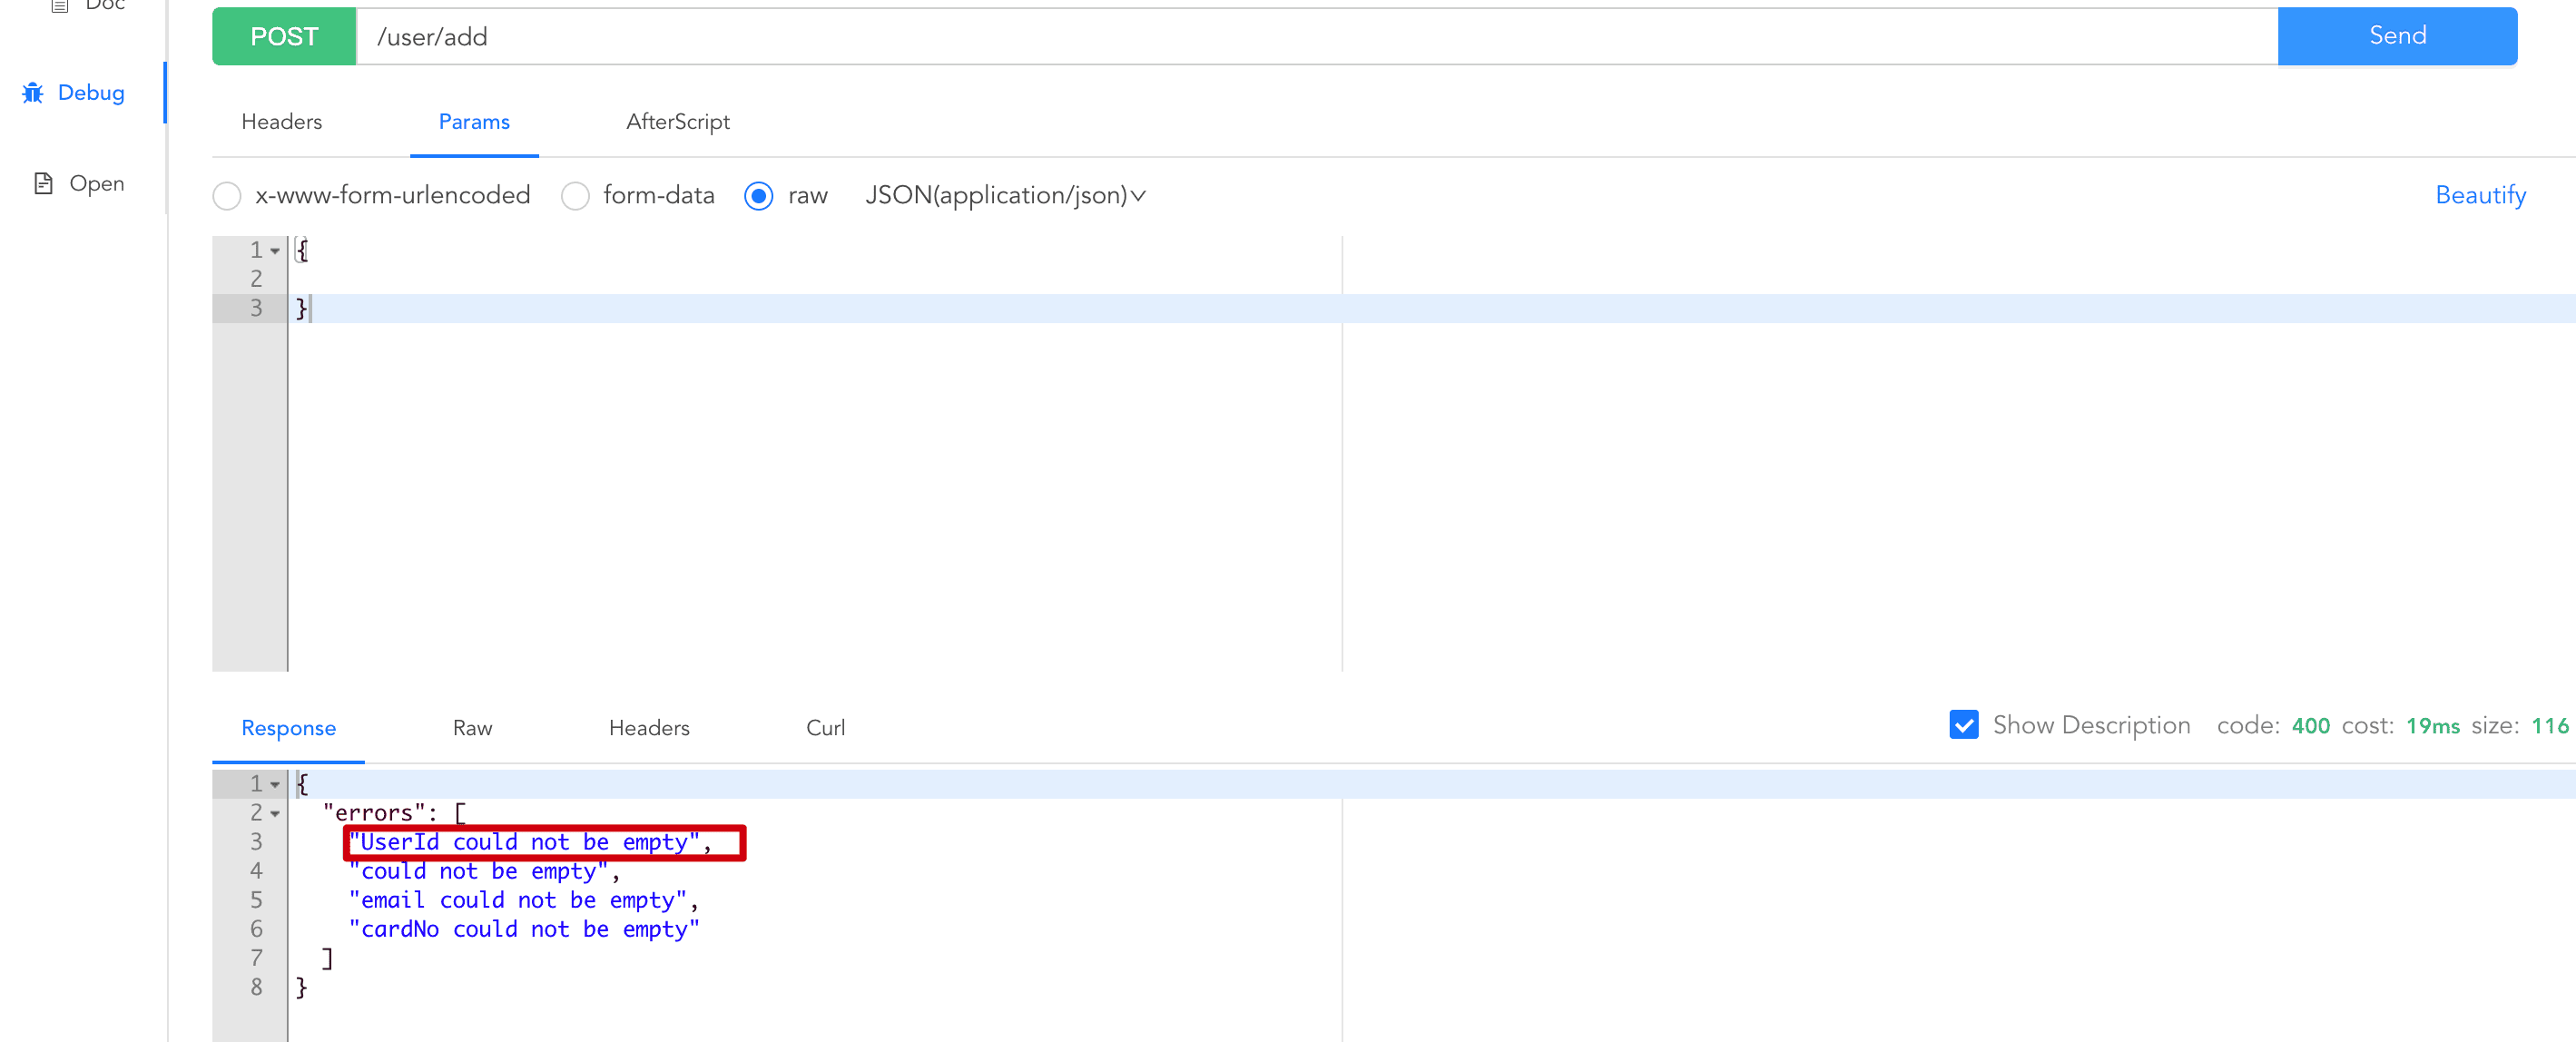Screen dimensions: 2576x1042
Task: Collapse request body line 1 fold arrow
Action: 275,251
